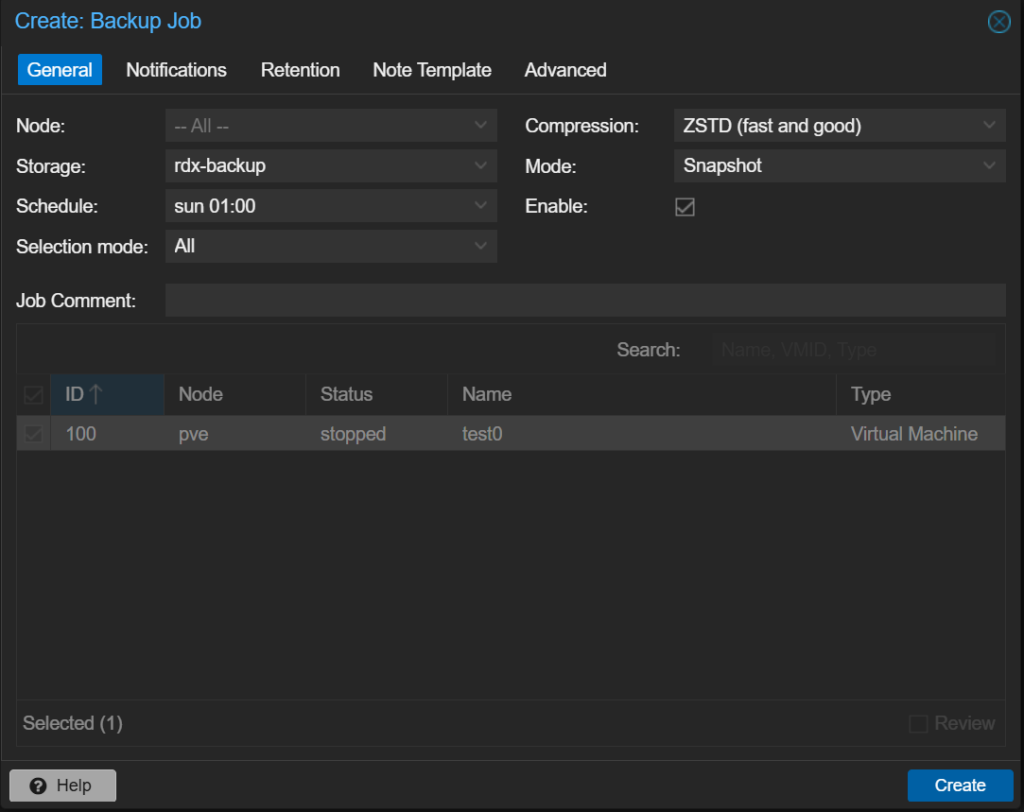Click the question mark Help icon

coord(39,785)
